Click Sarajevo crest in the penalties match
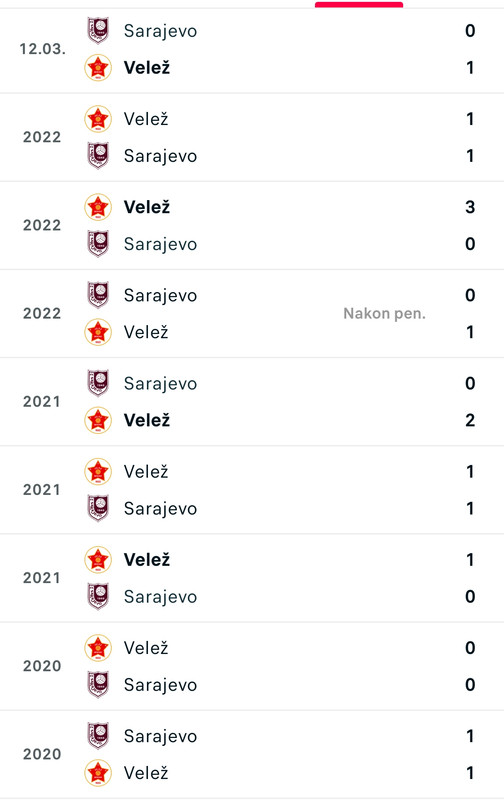504x800 pixels. 98,295
